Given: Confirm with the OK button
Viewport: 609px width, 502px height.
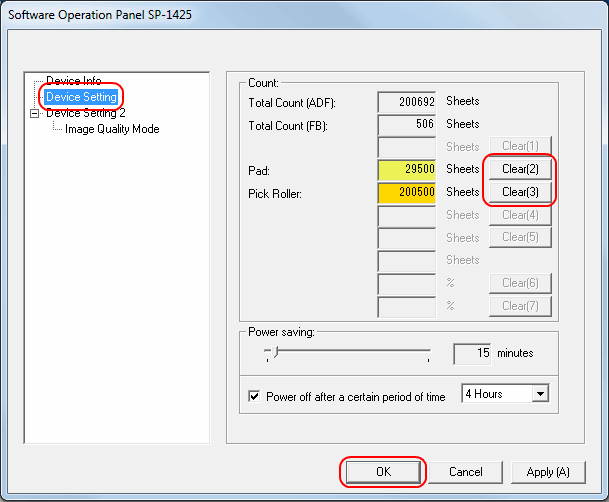Looking at the screenshot, I should (x=383, y=472).
